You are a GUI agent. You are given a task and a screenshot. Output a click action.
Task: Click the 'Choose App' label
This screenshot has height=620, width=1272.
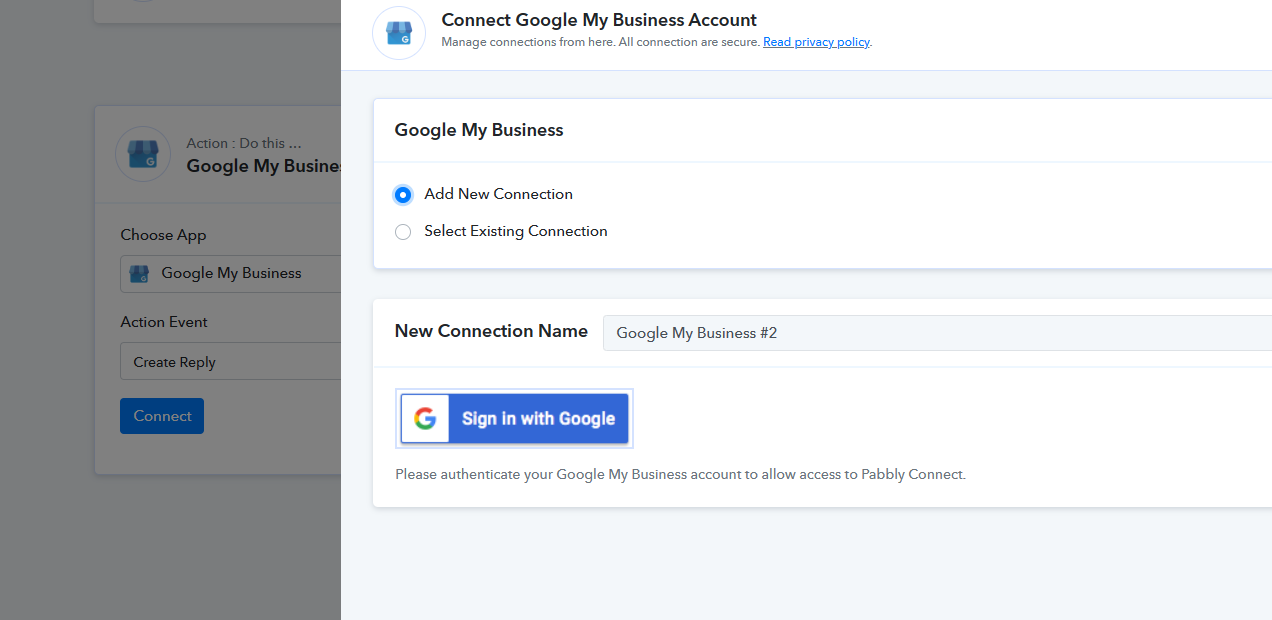(x=163, y=235)
